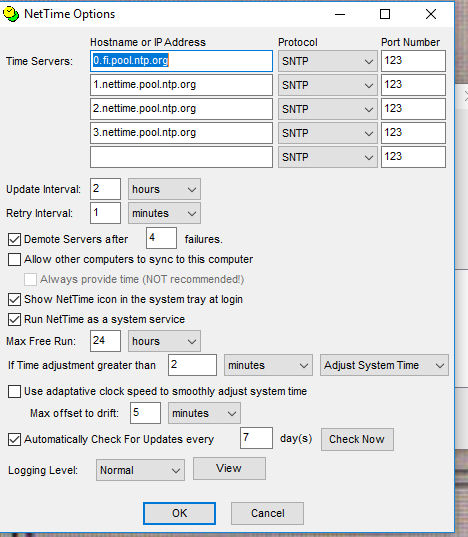468x537 pixels.
Task: Click the NetTime clock icon in title bar
Action: pos(11,14)
